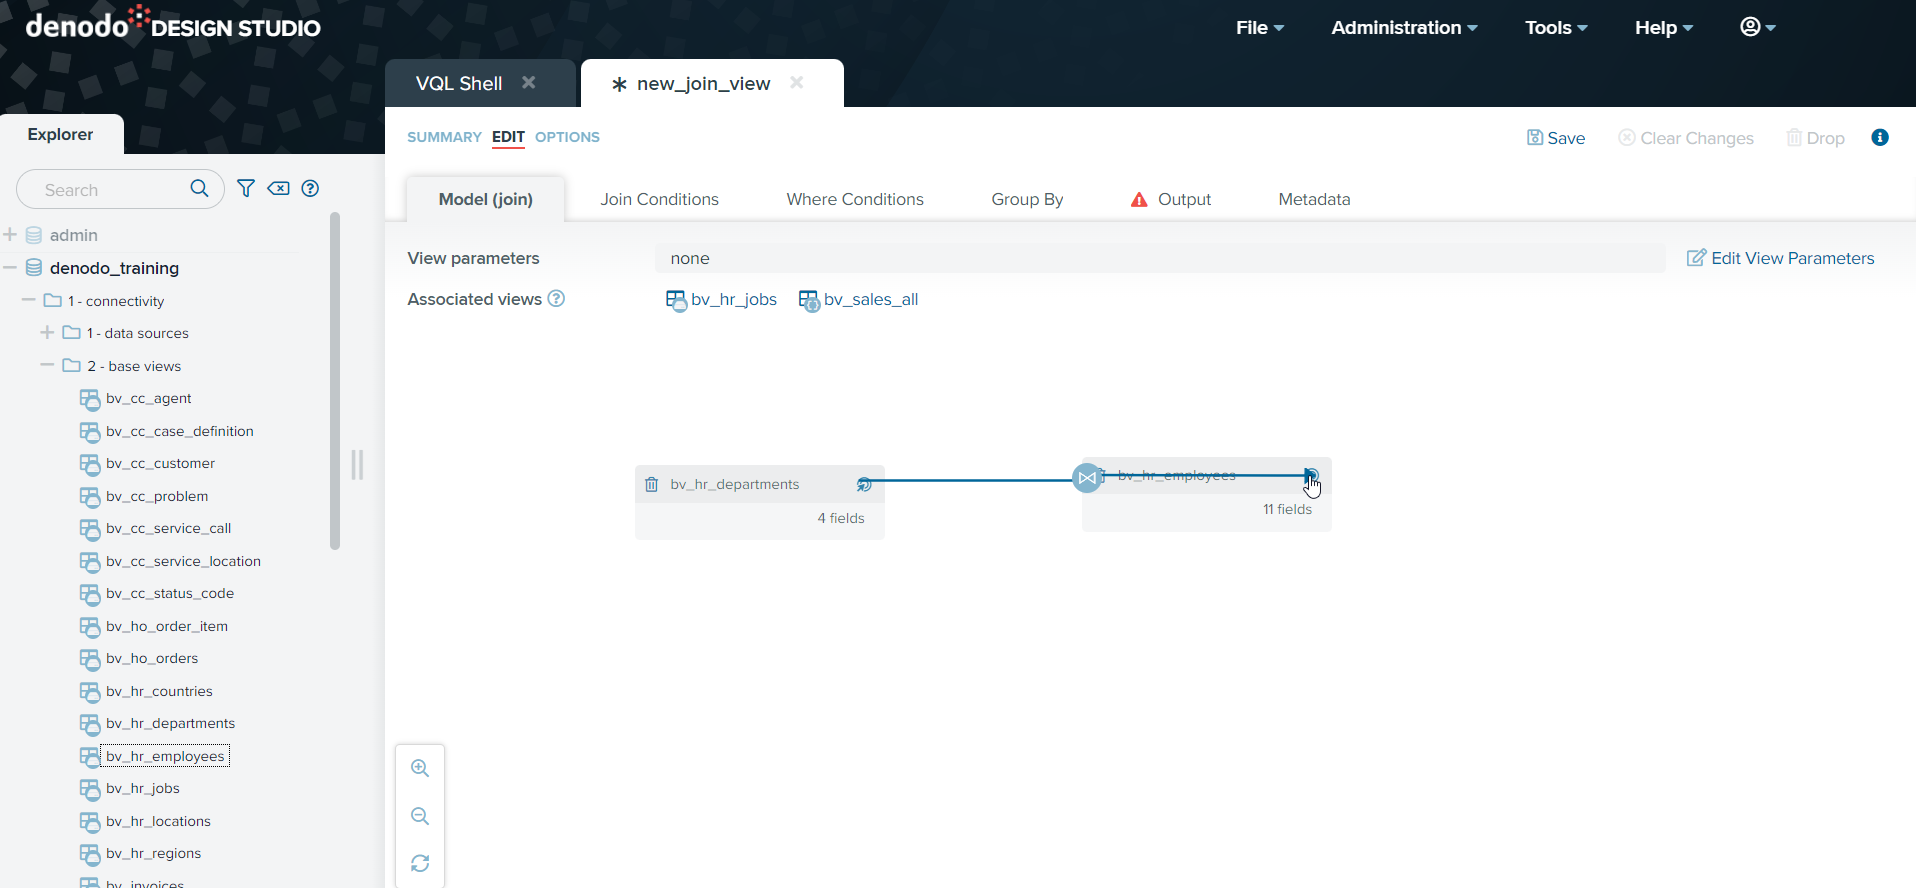Open the Output tab

pyautogui.click(x=1183, y=199)
